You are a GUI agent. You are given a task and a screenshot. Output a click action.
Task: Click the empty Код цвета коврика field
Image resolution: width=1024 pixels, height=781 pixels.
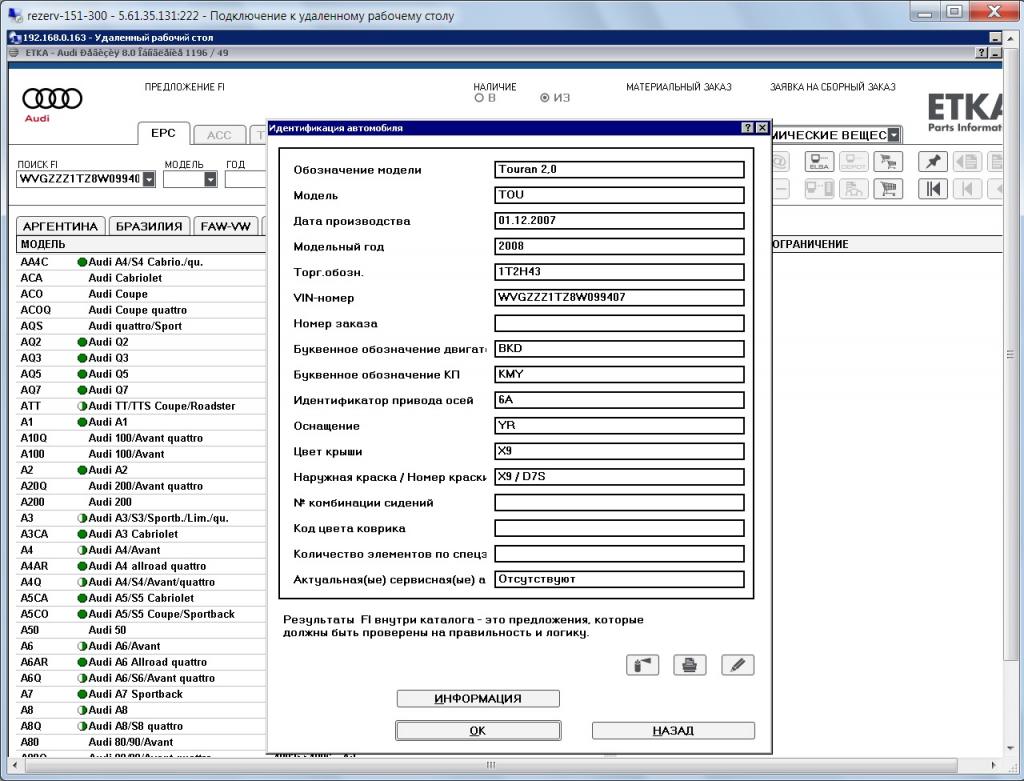pos(619,528)
